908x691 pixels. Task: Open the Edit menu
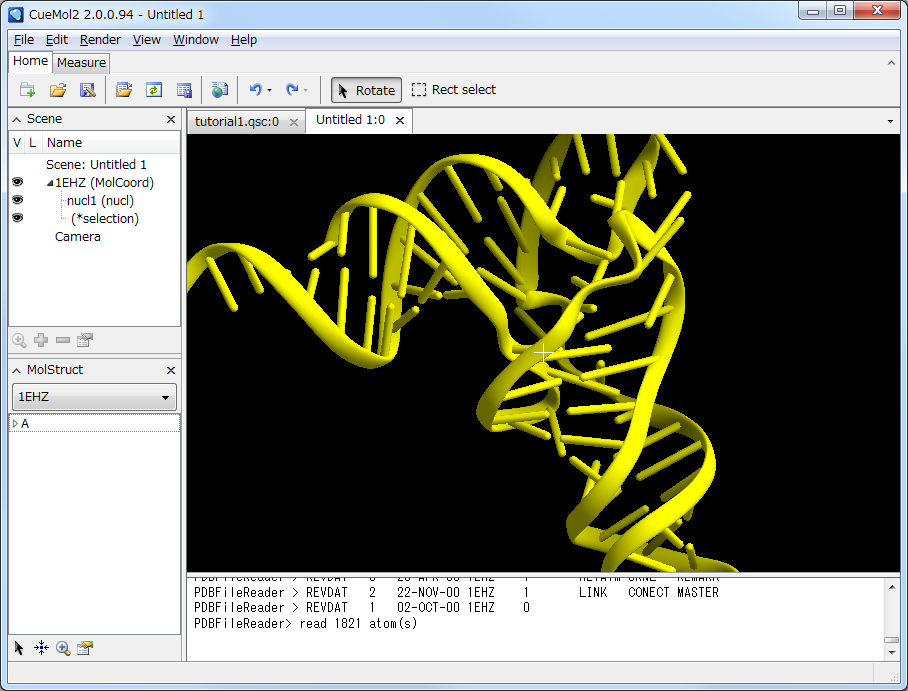57,40
